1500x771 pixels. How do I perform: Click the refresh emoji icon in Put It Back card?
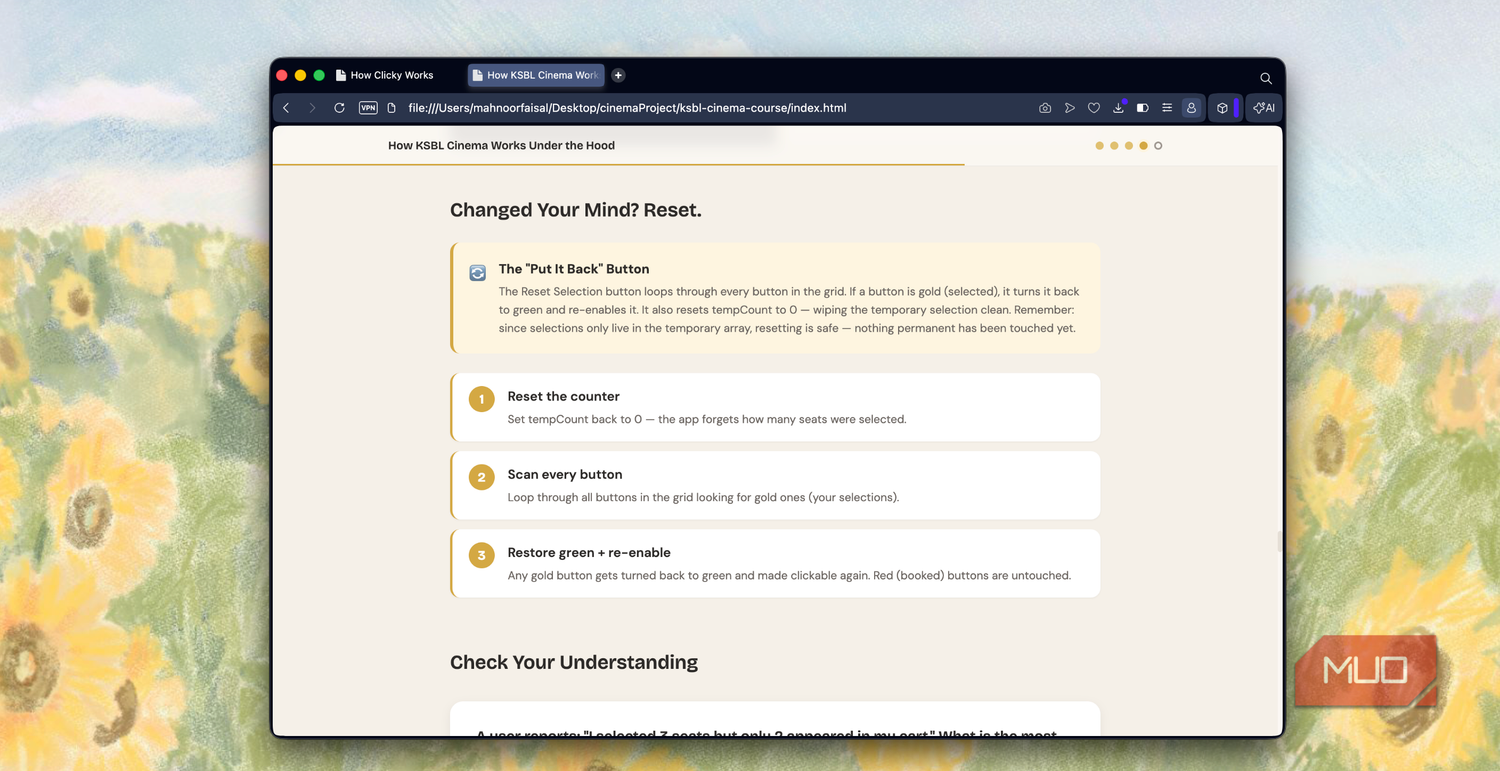coord(478,273)
